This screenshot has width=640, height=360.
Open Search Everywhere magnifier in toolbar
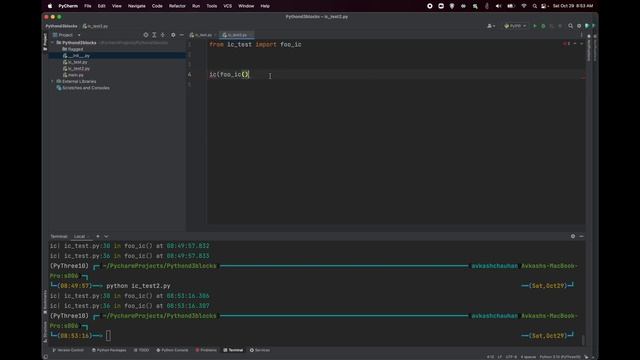(x=571, y=26)
